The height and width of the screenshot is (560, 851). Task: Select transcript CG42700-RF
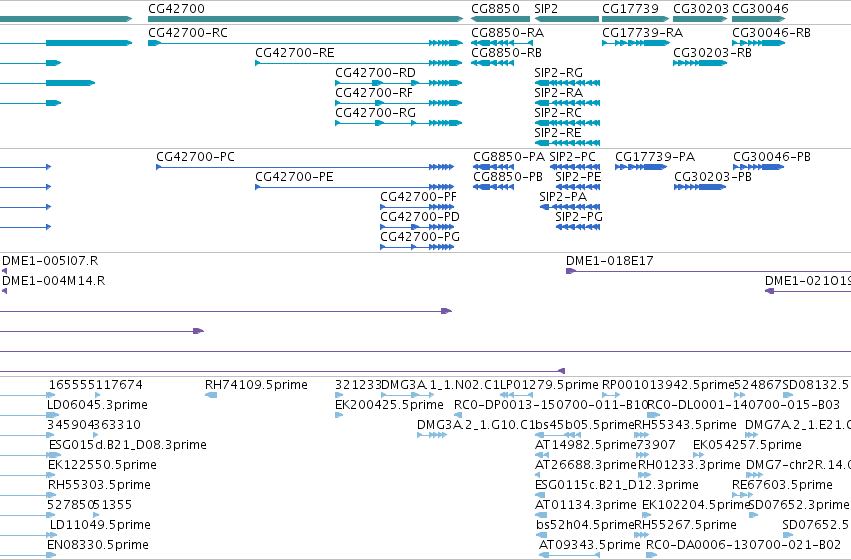374,93
